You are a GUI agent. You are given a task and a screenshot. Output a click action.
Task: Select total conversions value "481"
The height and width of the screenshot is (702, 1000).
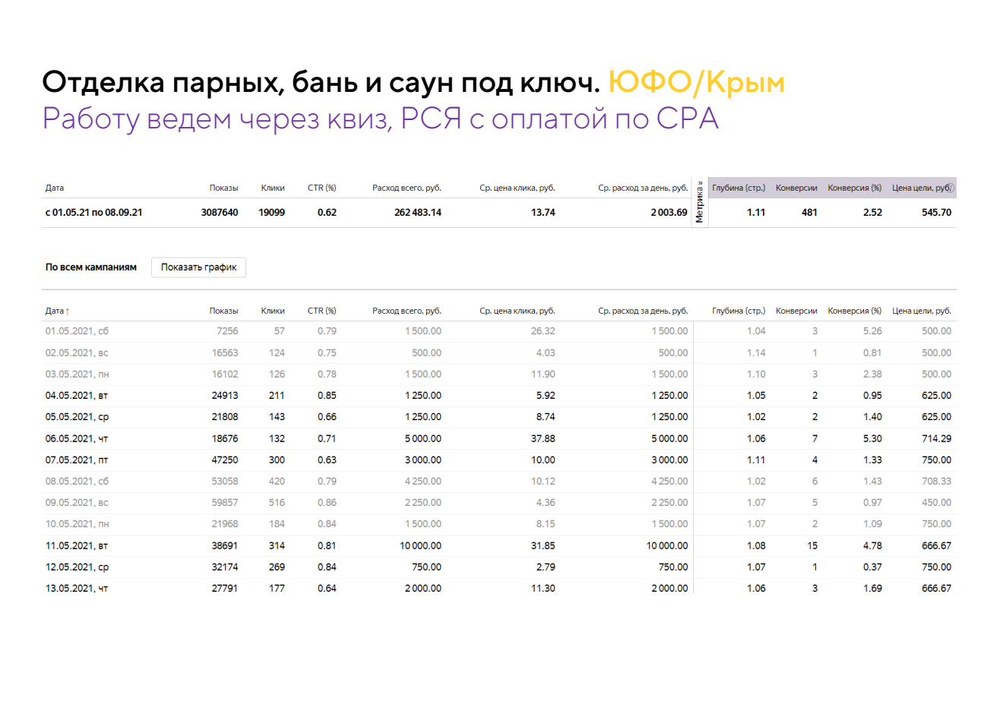(x=809, y=212)
